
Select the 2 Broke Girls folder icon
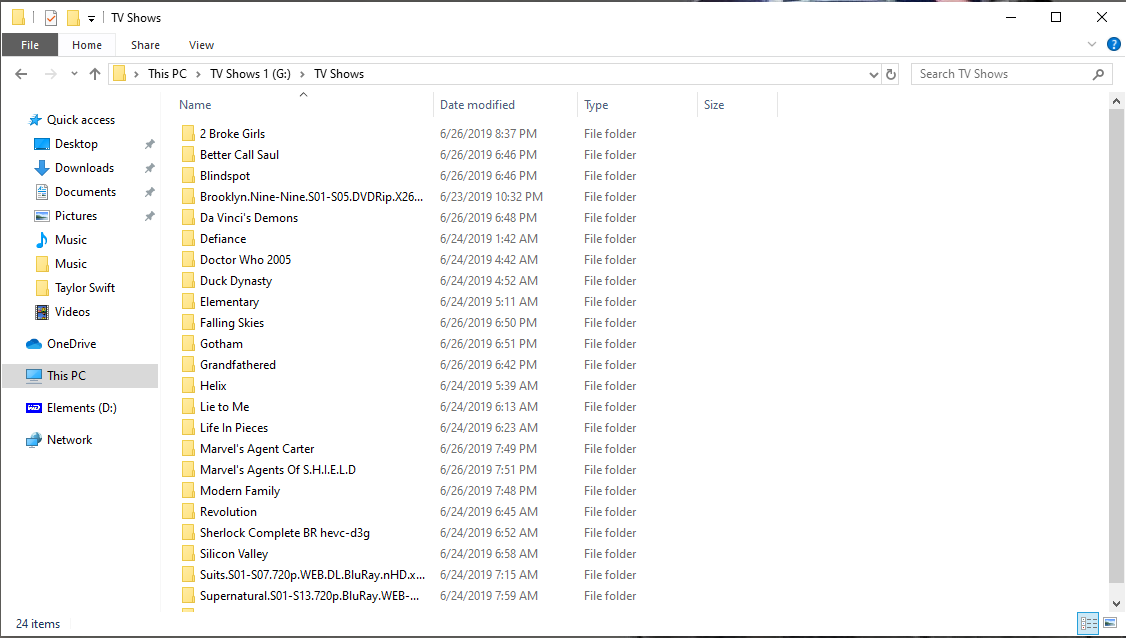[x=187, y=134]
